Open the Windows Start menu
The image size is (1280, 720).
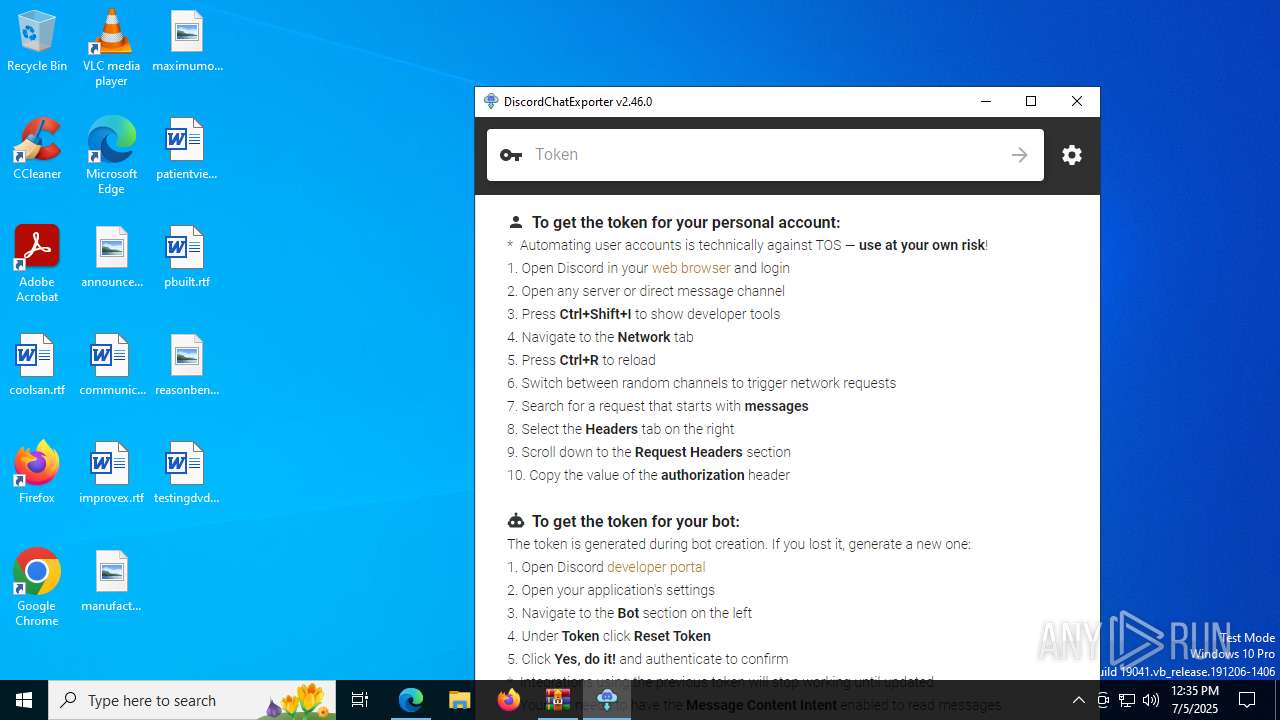(24, 700)
